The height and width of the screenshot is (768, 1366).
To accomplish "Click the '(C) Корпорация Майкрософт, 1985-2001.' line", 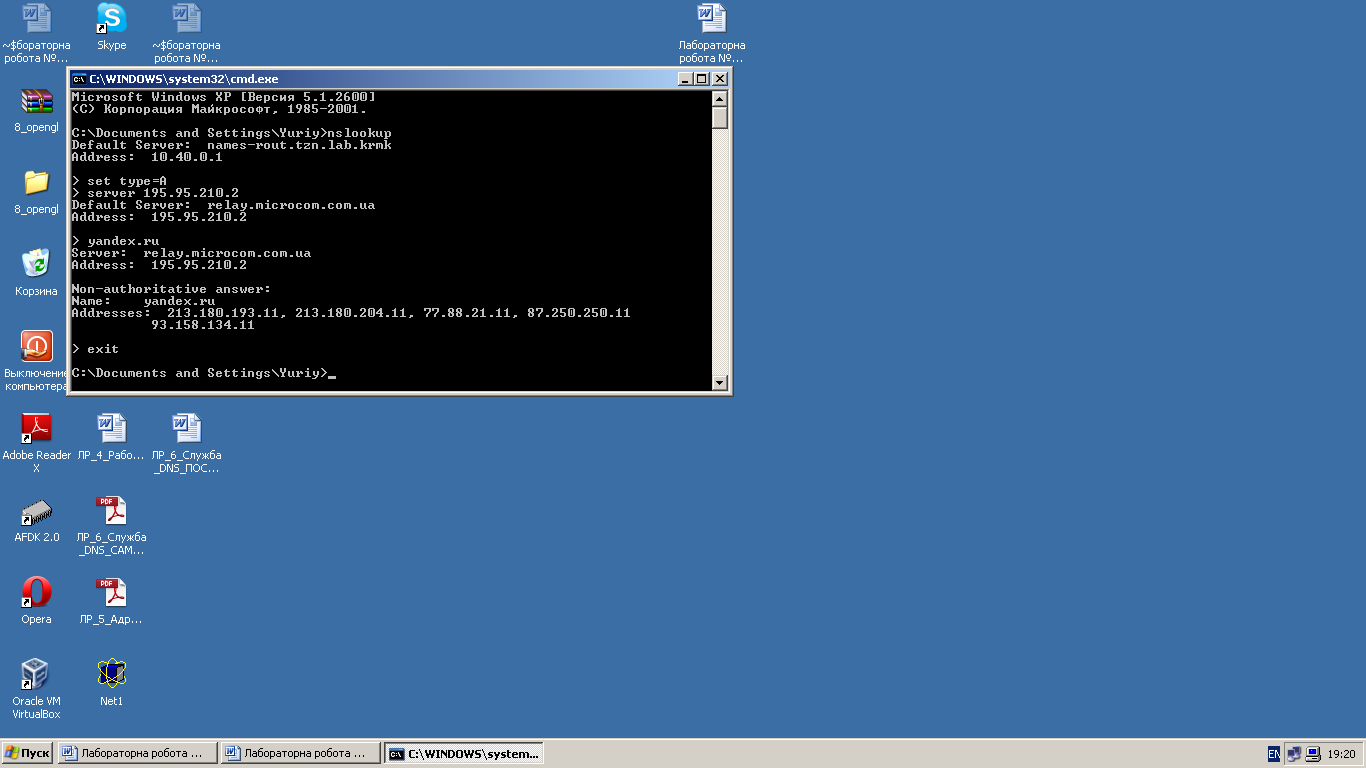I will [x=220, y=108].
